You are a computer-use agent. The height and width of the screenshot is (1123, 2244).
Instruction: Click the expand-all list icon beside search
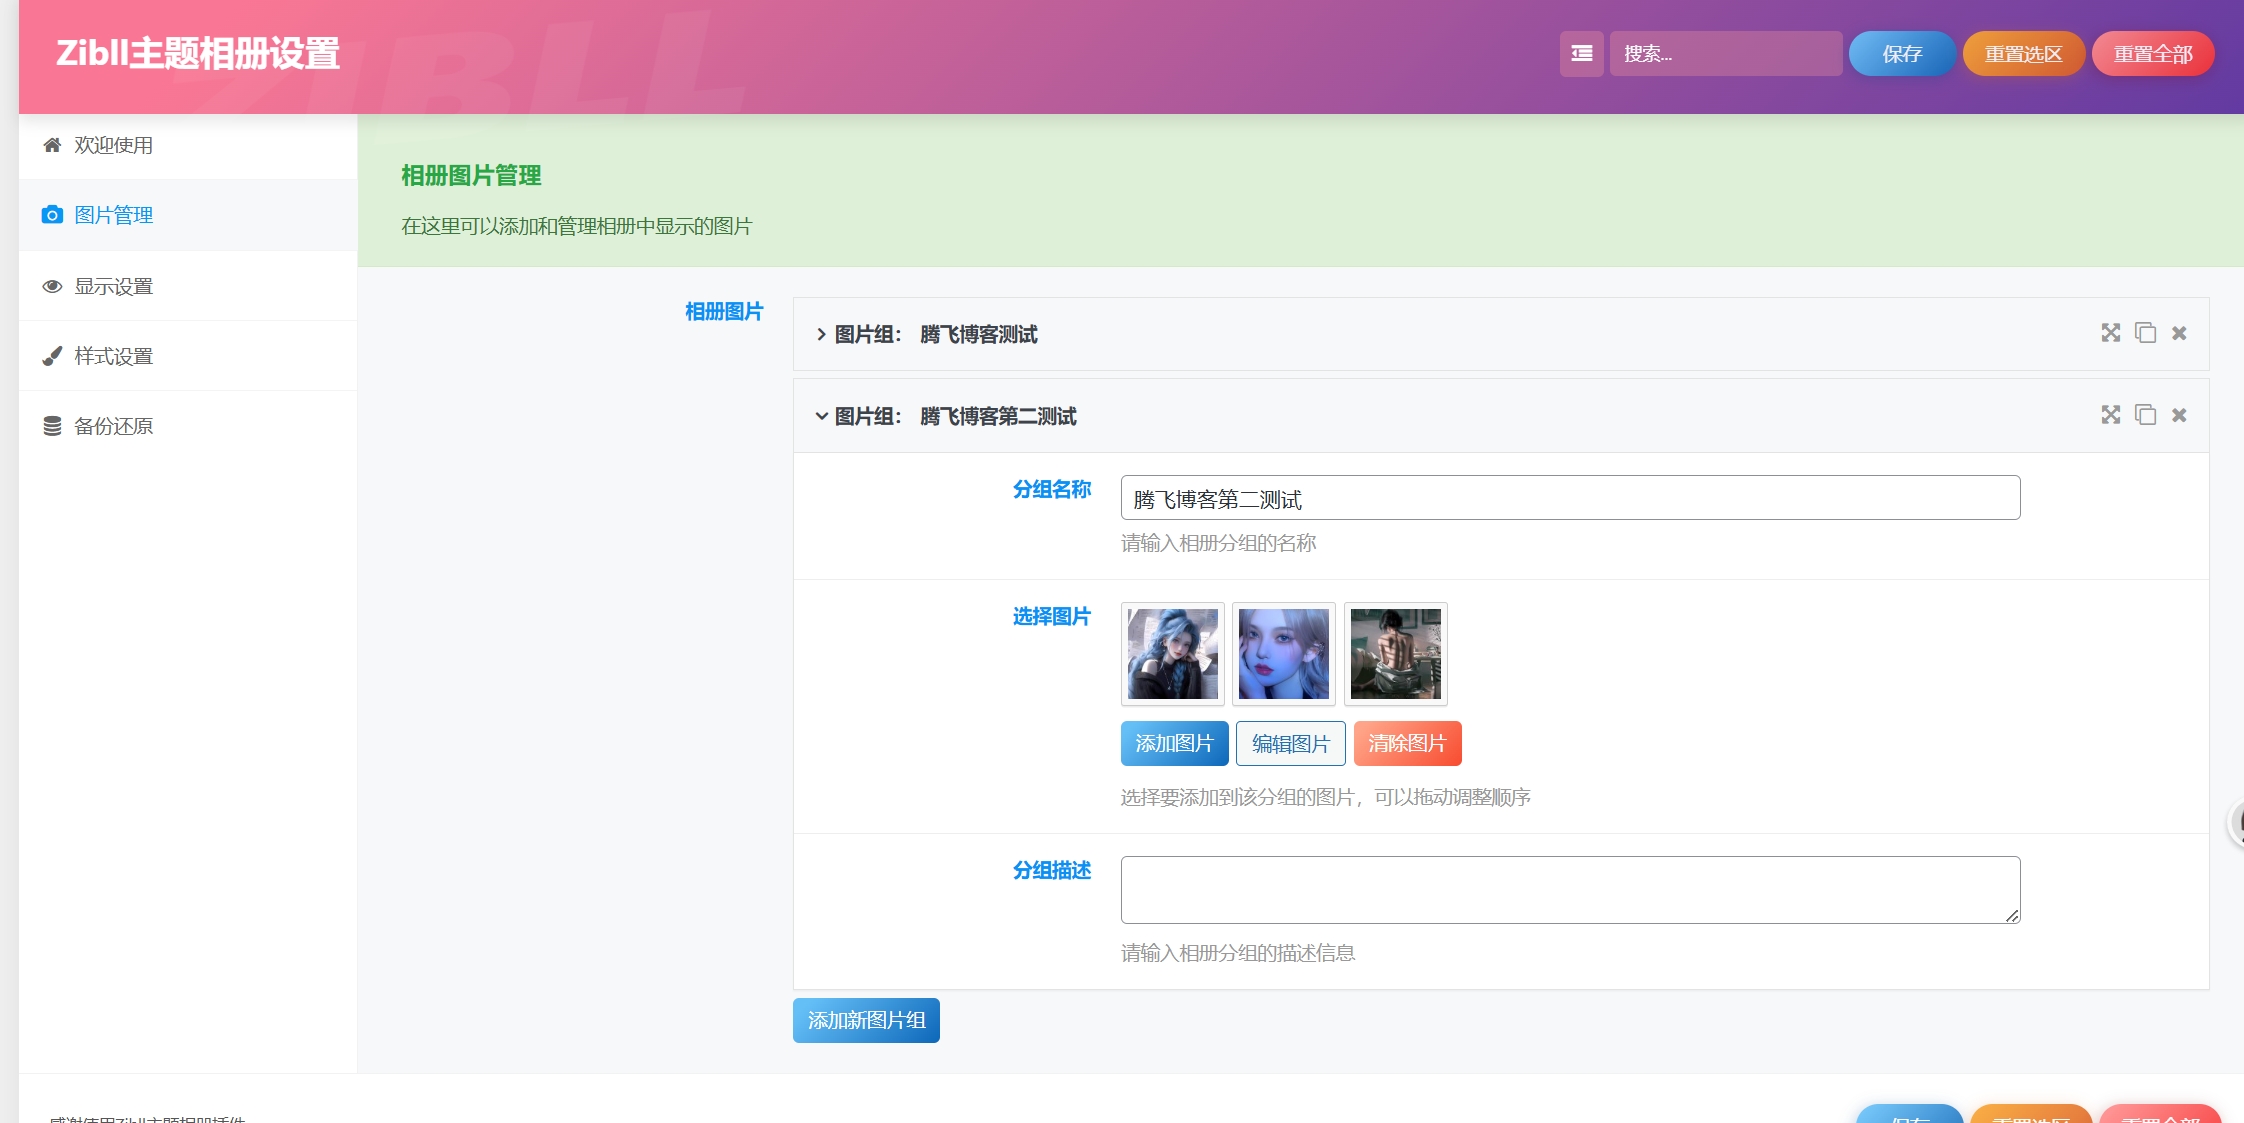(1581, 54)
